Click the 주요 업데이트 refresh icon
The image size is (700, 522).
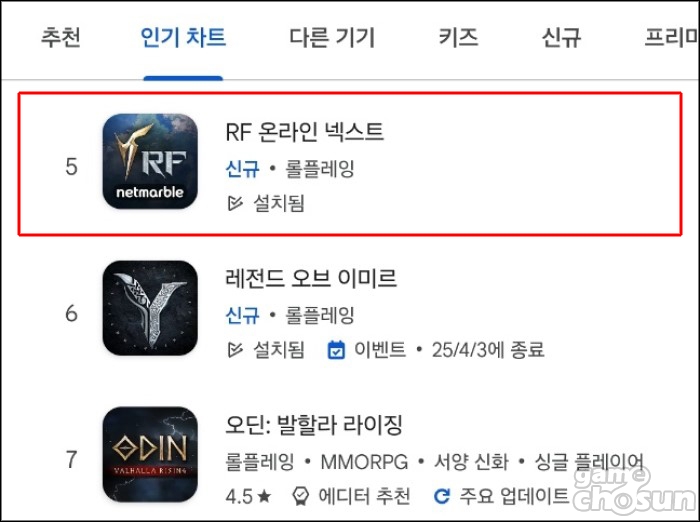442,496
